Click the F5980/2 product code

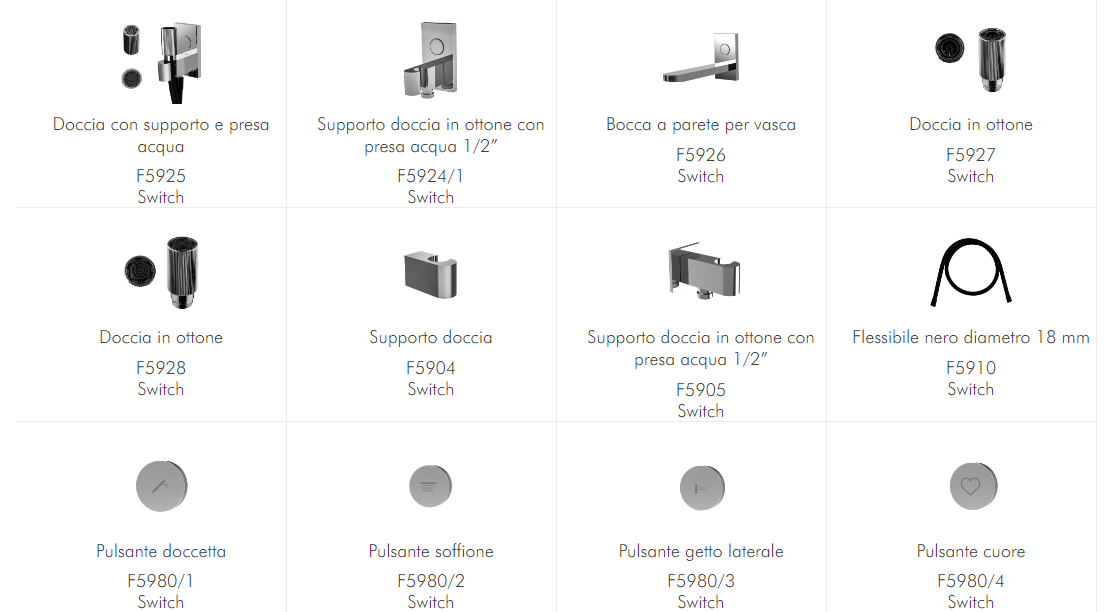pos(431,581)
